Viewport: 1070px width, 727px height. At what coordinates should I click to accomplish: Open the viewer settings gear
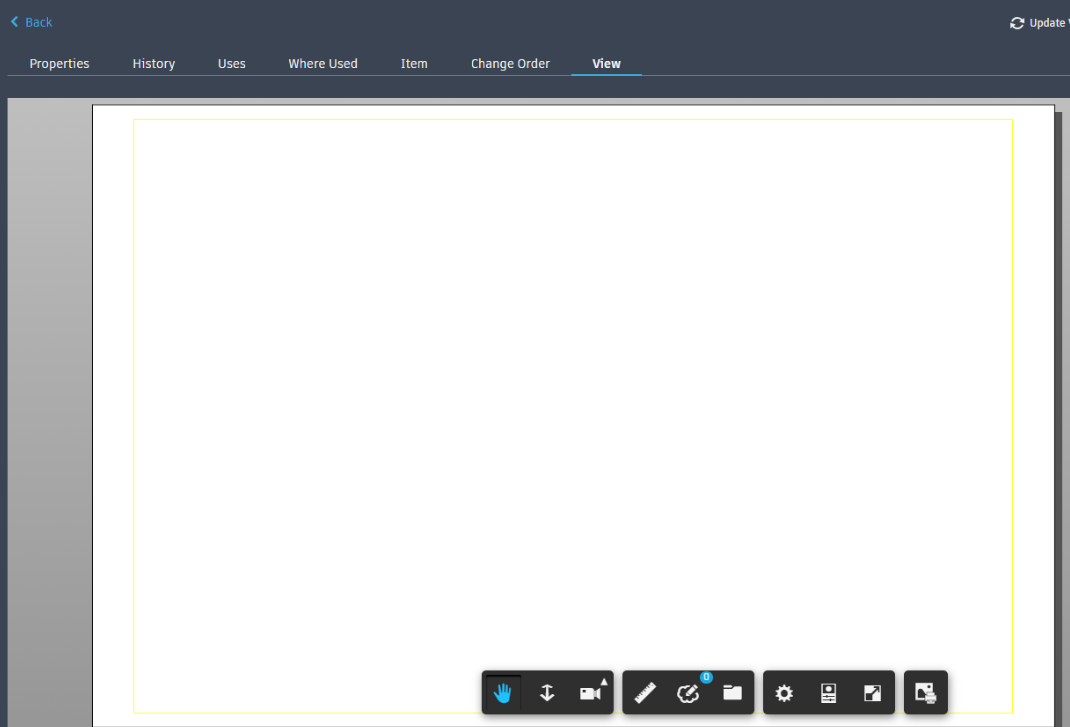784,692
